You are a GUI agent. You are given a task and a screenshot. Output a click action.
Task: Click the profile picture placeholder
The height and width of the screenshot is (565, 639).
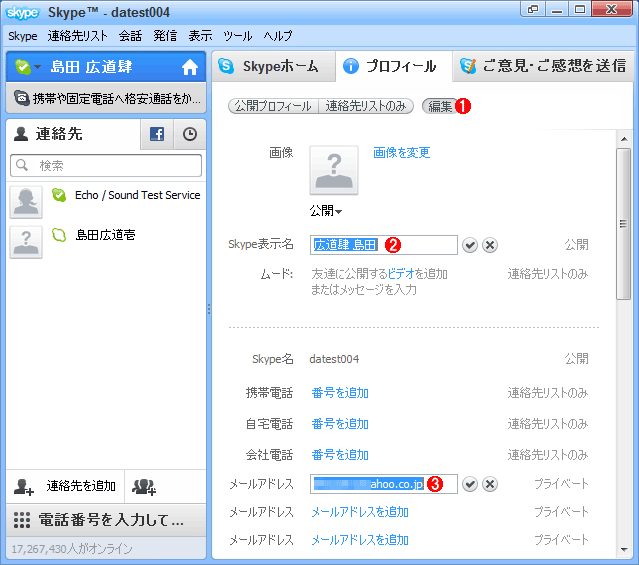coord(334,170)
